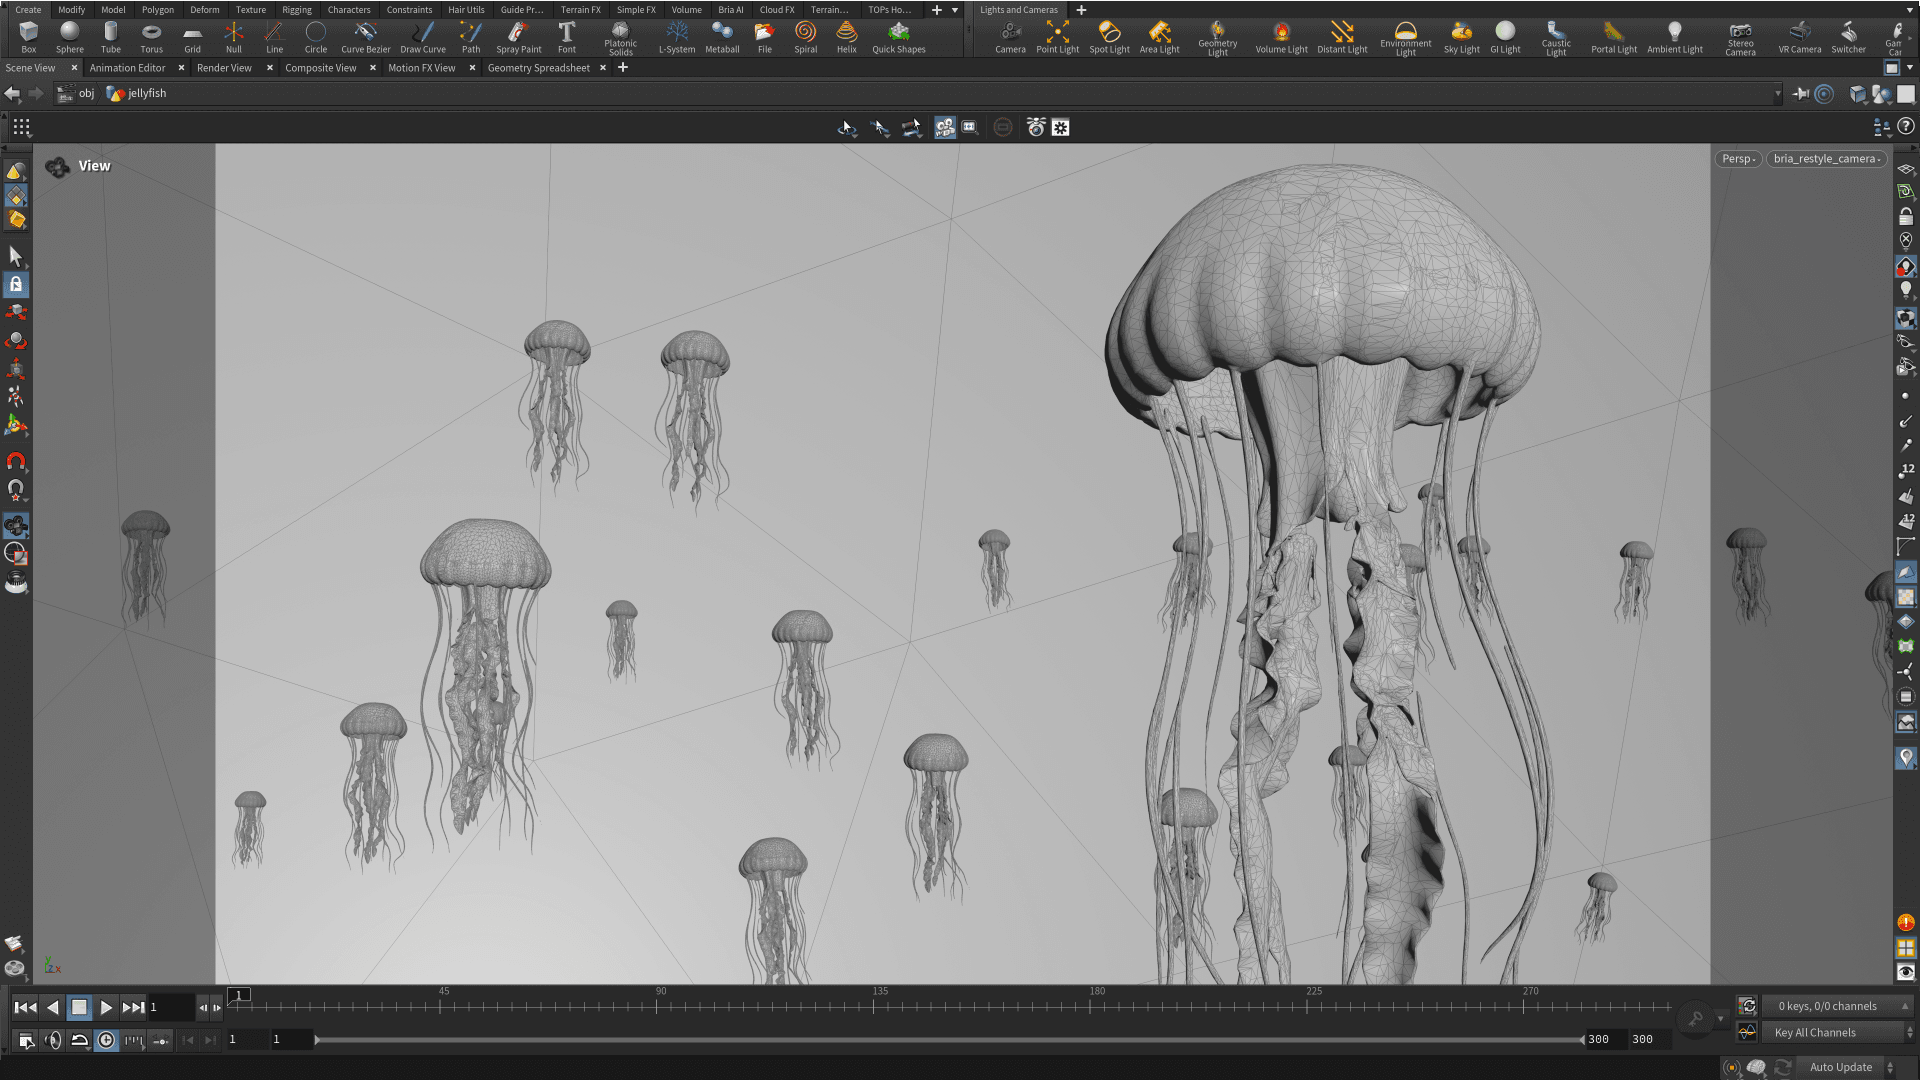This screenshot has height=1080, width=1920.
Task: Choose the Curve Bezier tool
Action: pos(365,37)
